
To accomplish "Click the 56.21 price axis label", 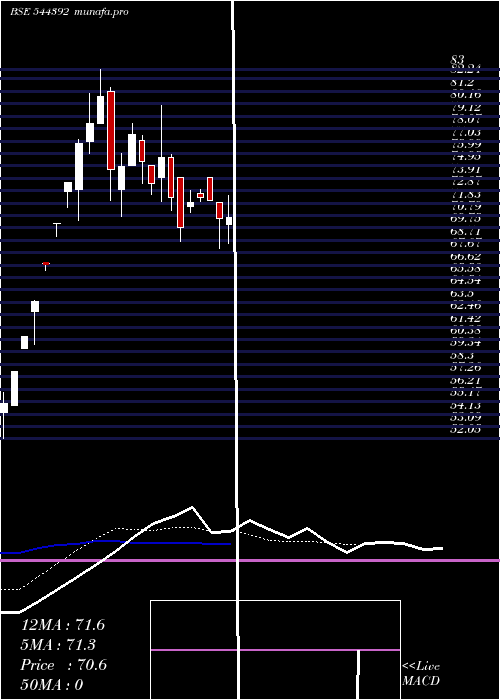I will tap(465, 380).
